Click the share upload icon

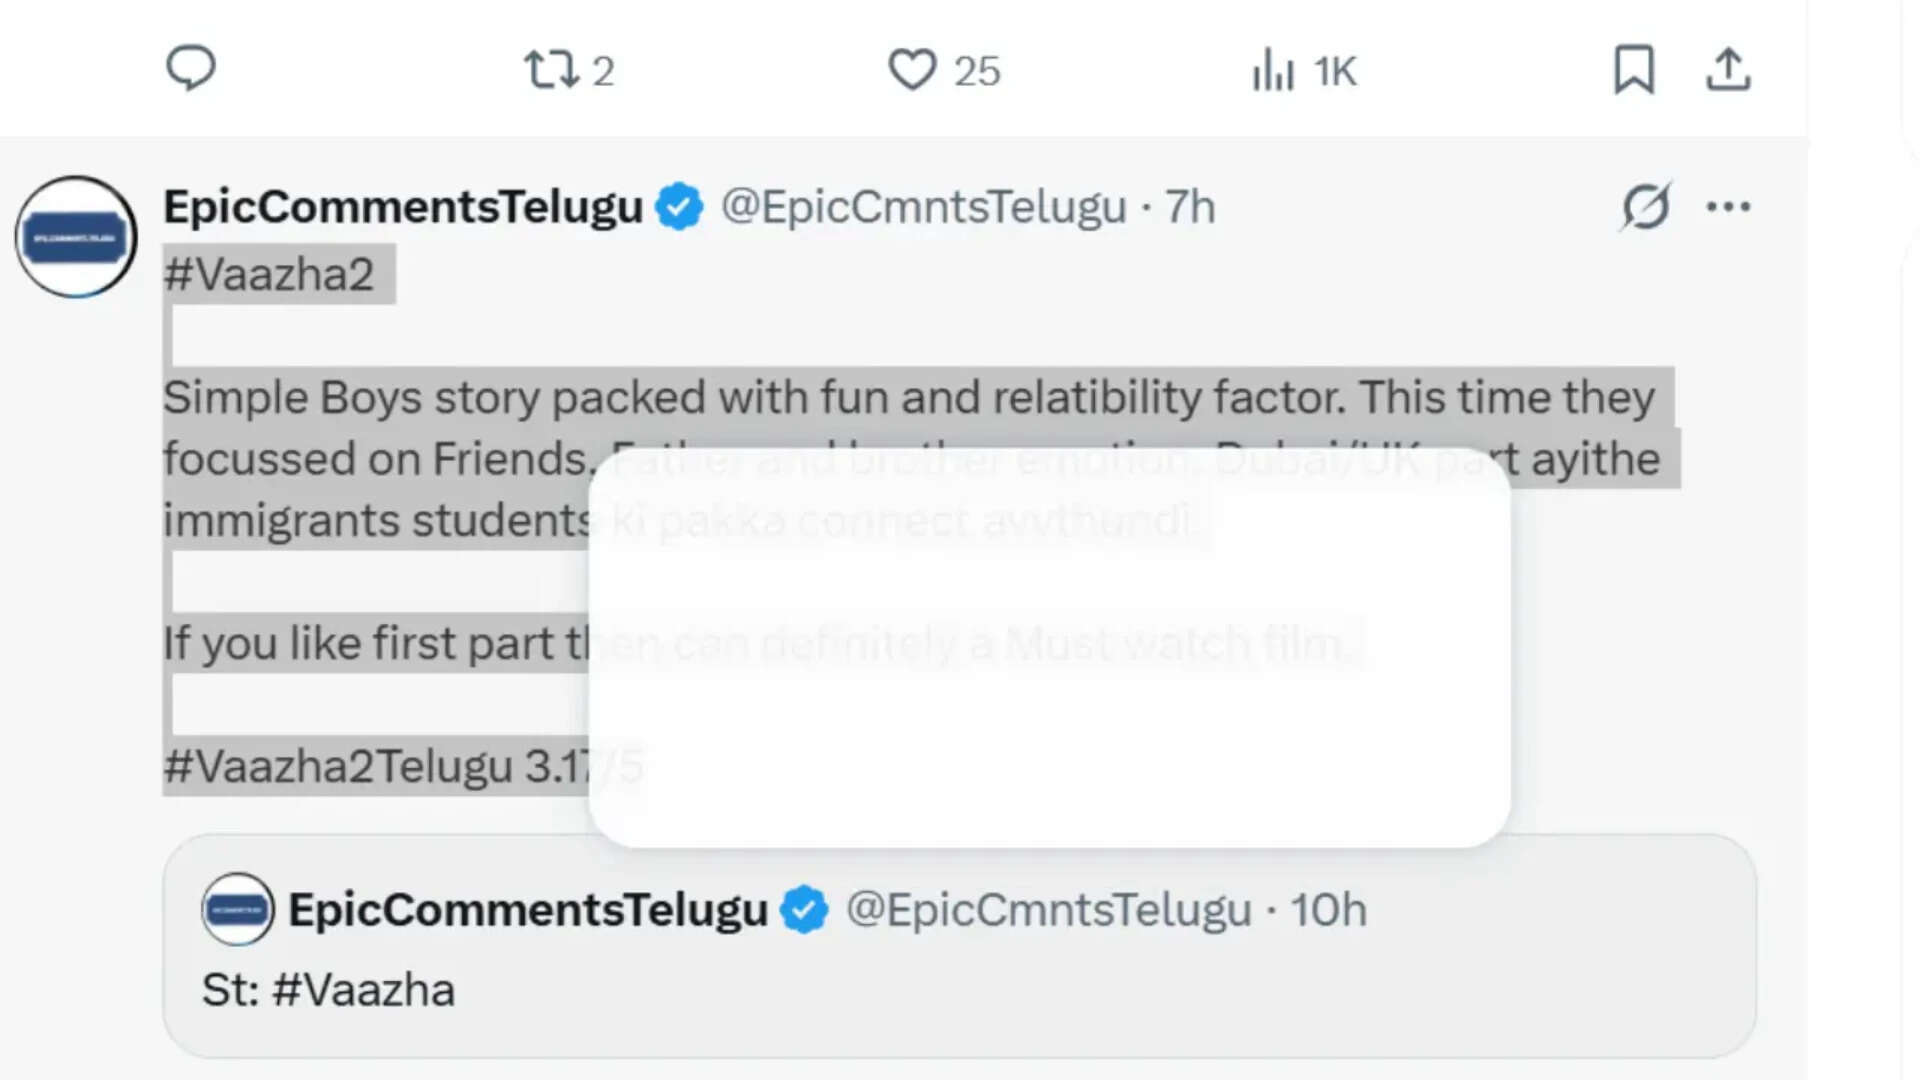pyautogui.click(x=1728, y=70)
